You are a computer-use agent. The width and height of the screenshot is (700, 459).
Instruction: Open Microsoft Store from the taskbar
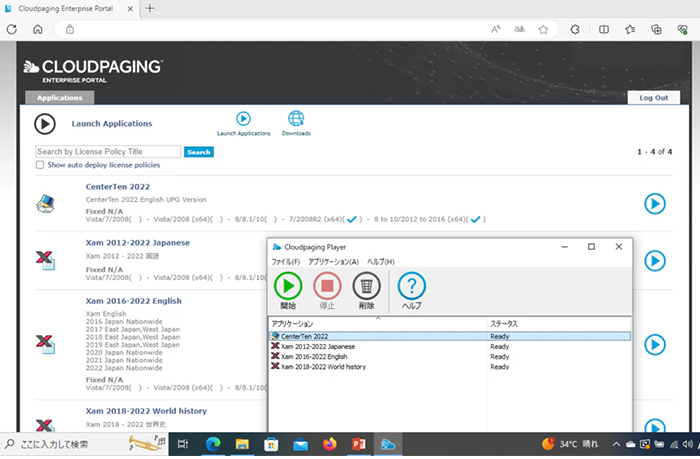pyautogui.click(x=271, y=444)
